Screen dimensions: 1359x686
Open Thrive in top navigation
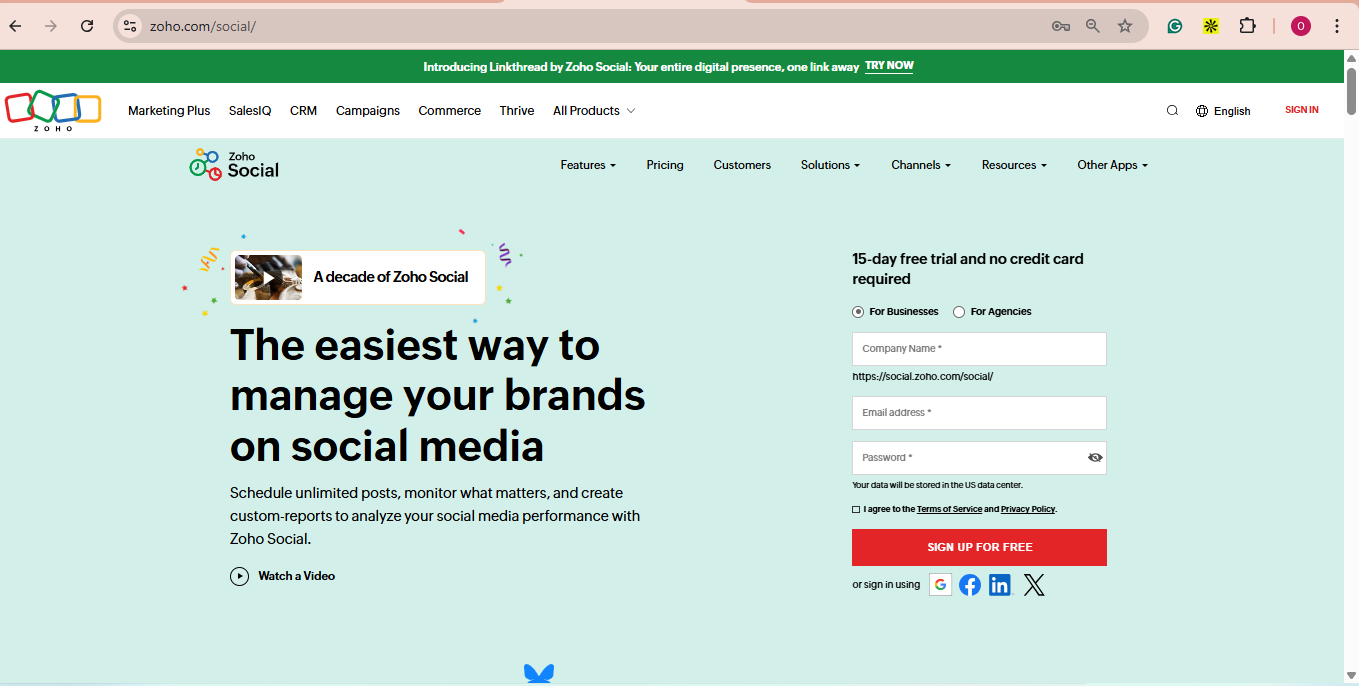tap(517, 111)
